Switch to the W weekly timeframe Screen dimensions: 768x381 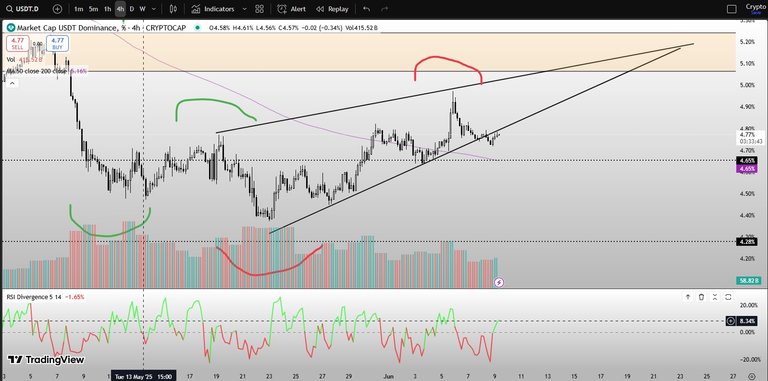(142, 9)
